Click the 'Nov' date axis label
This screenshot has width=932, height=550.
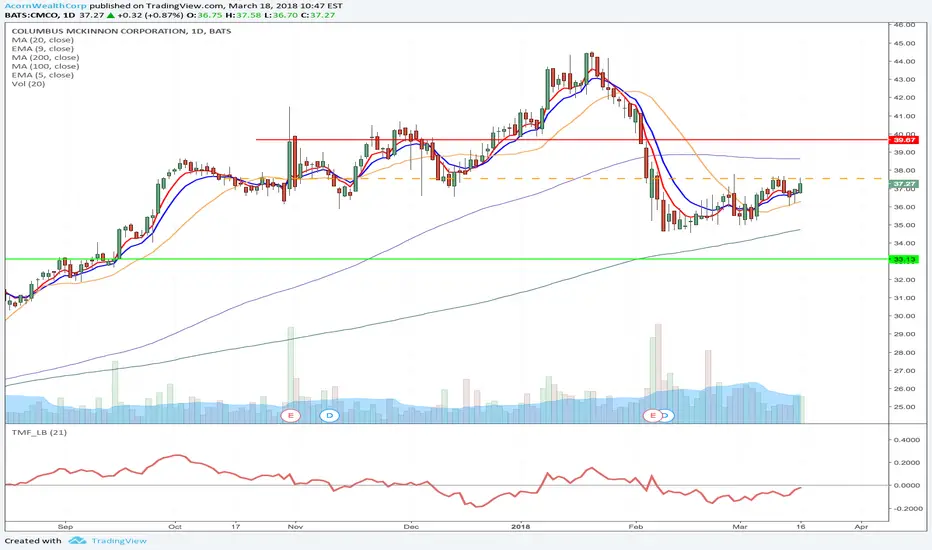[295, 527]
